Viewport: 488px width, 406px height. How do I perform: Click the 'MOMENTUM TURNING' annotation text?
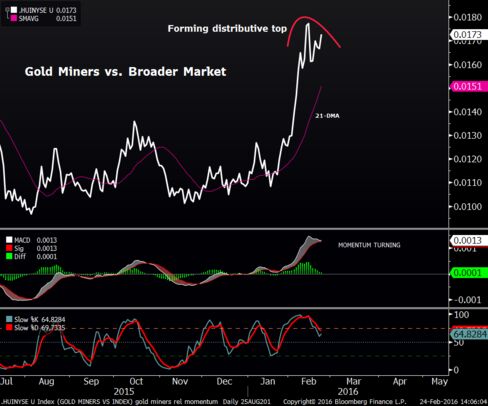pyautogui.click(x=369, y=245)
